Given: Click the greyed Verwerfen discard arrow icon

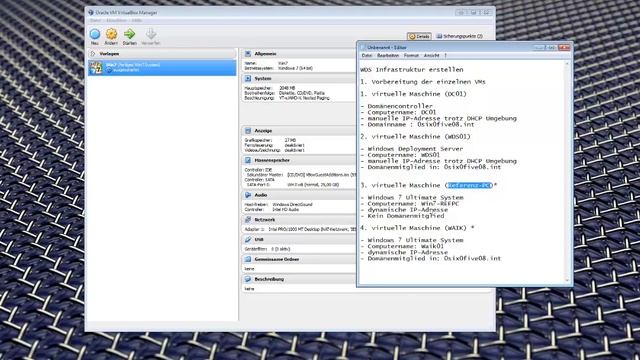Looking at the screenshot, I should point(151,34).
